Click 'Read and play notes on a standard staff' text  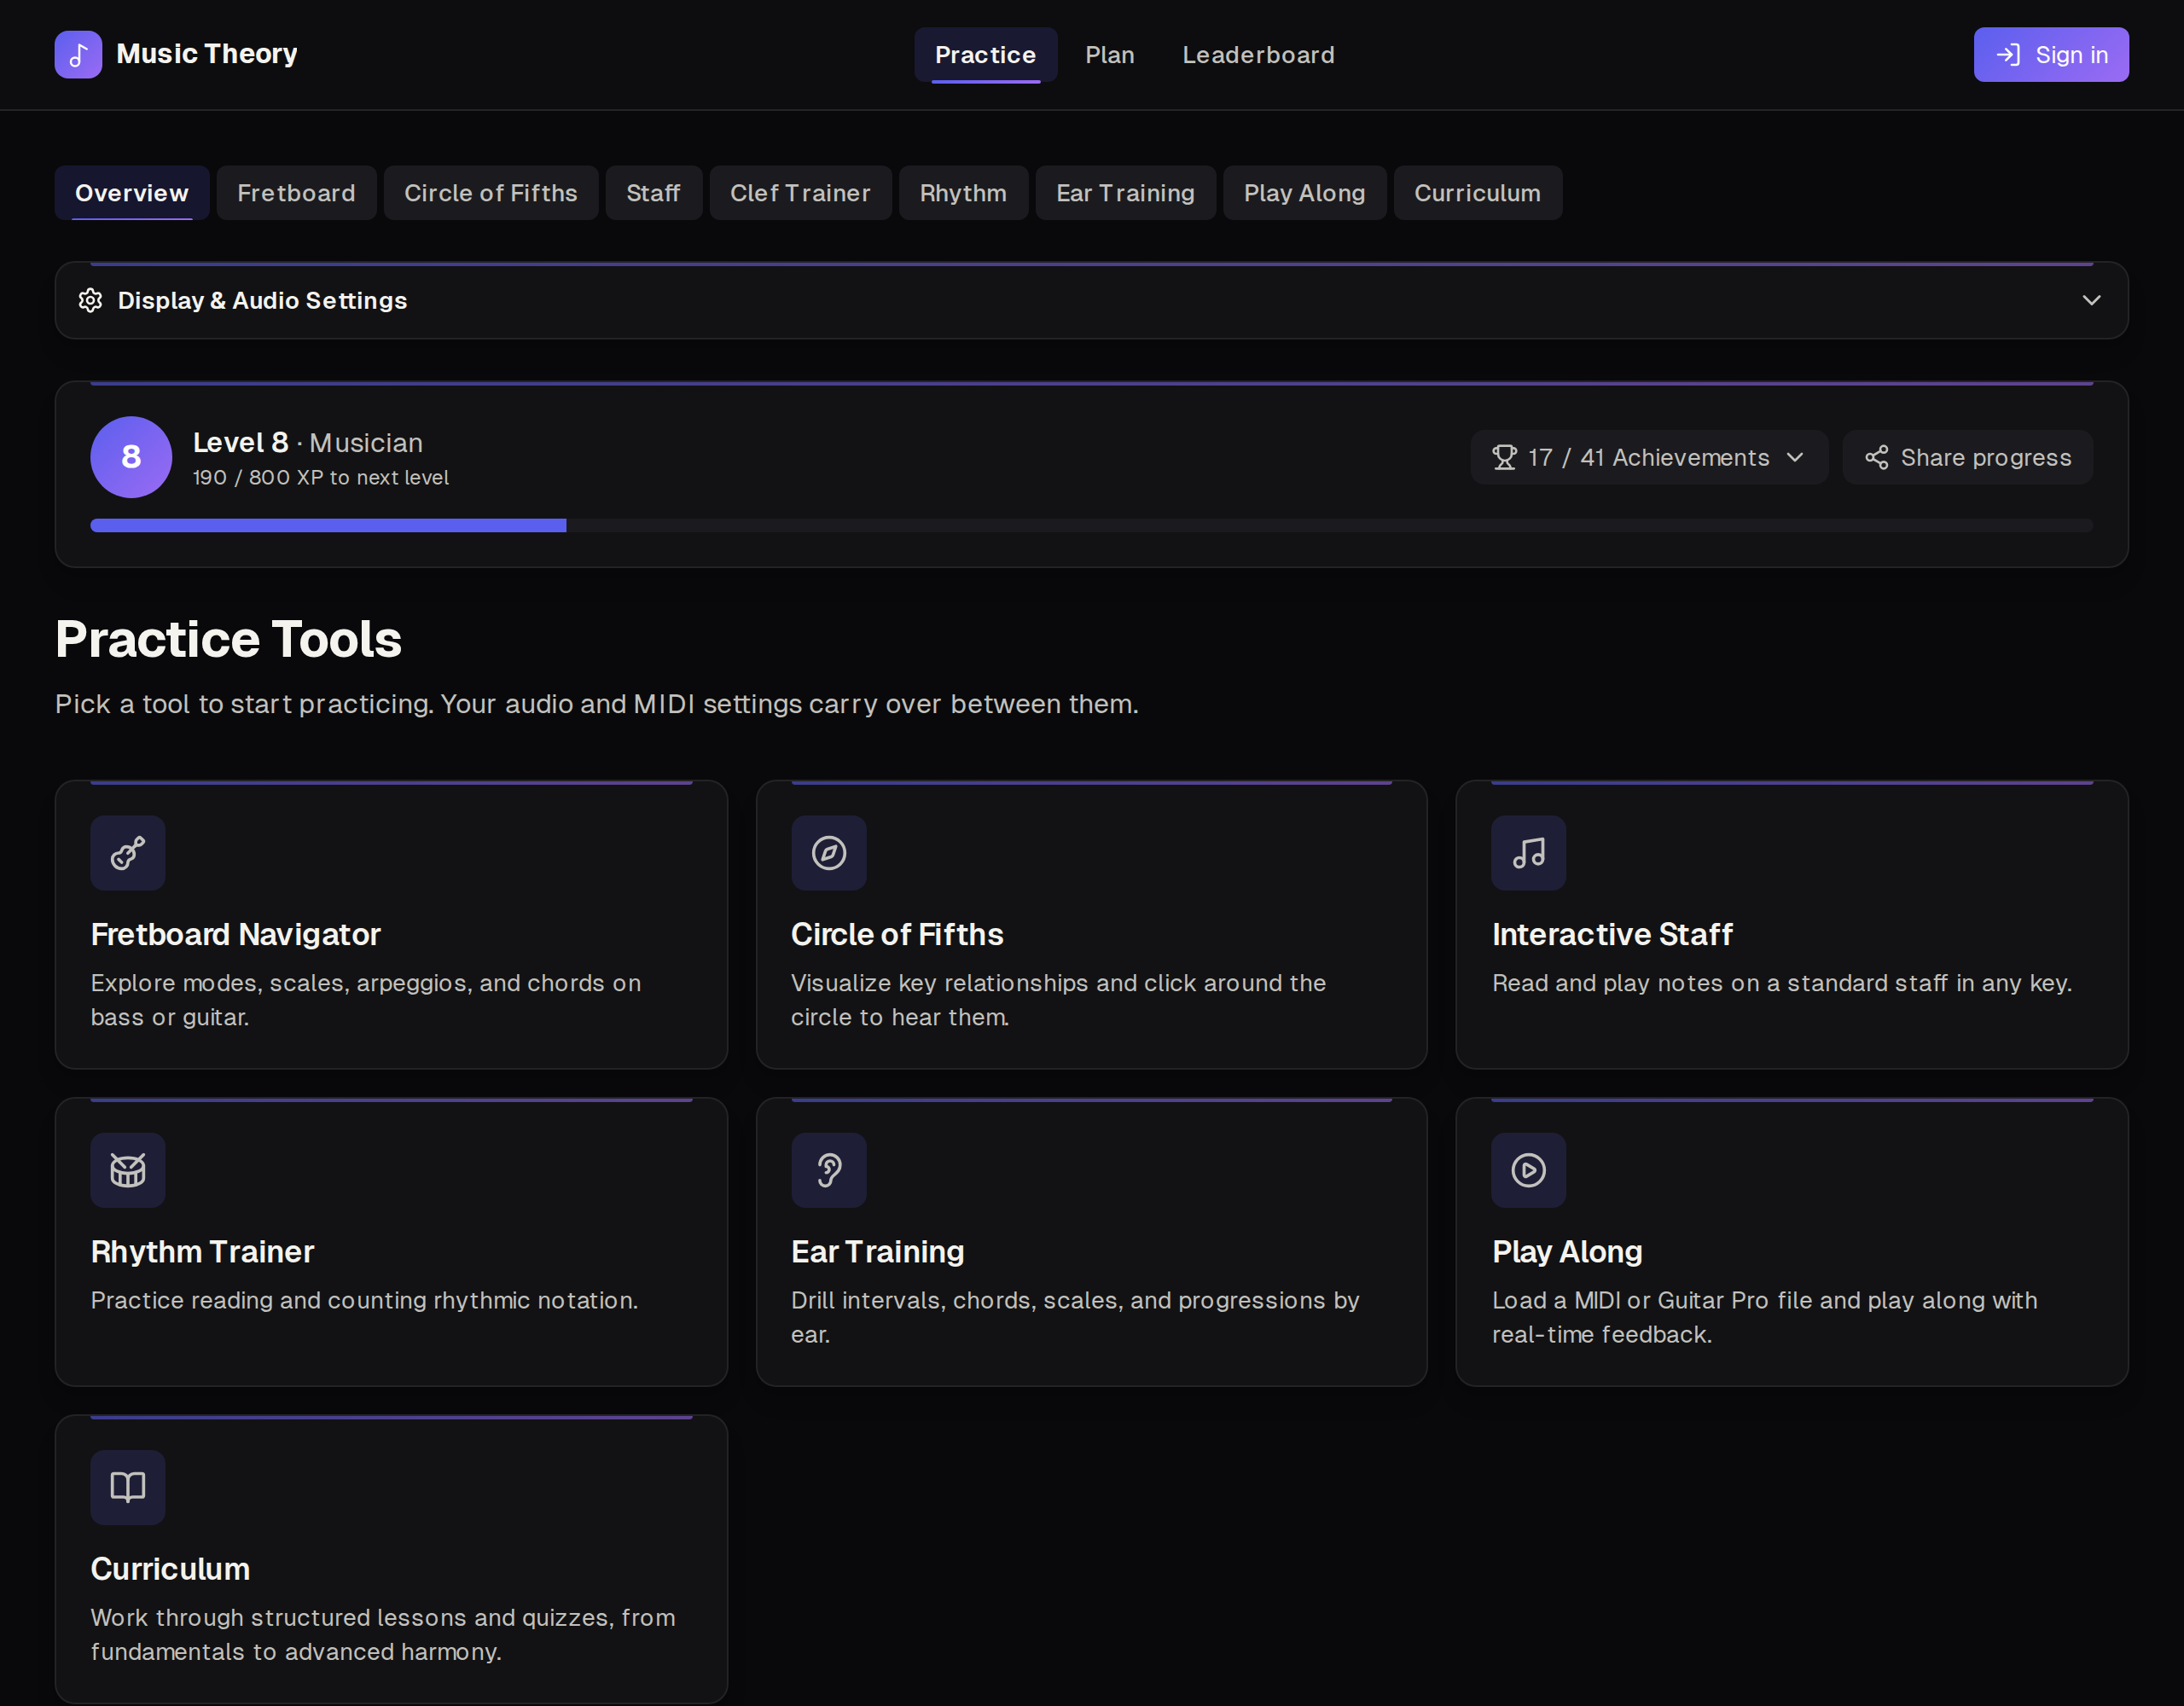tap(1782, 983)
